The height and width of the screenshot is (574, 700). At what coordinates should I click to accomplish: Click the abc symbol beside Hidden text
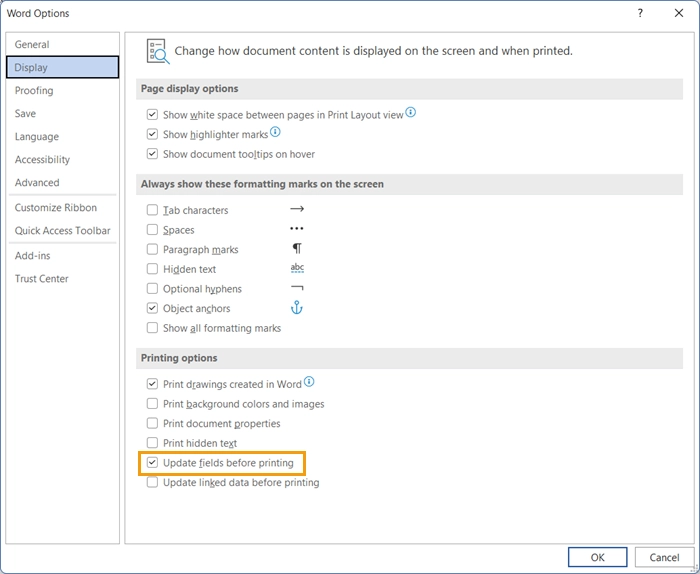click(297, 268)
